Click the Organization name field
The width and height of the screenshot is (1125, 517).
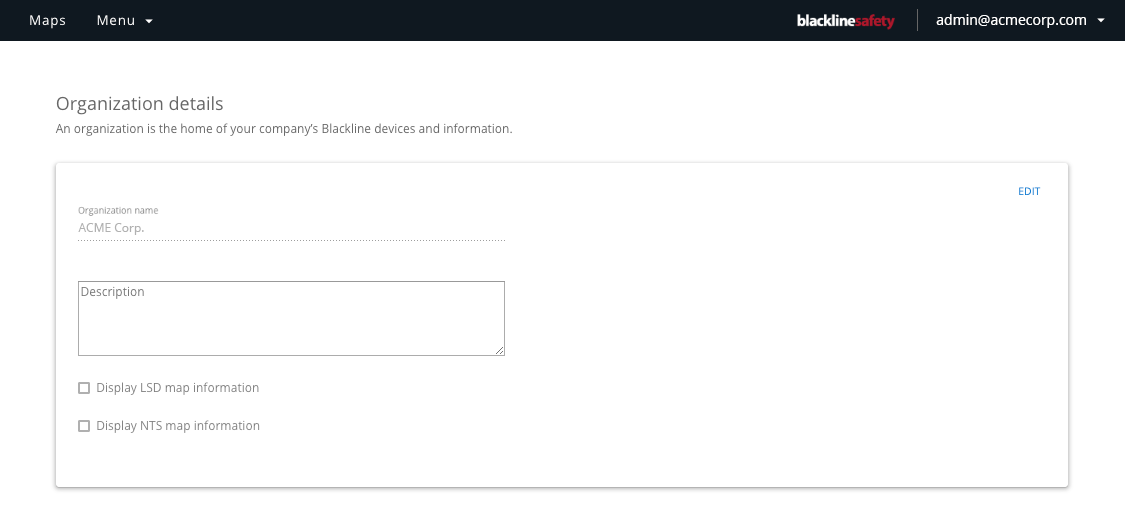click(291, 228)
